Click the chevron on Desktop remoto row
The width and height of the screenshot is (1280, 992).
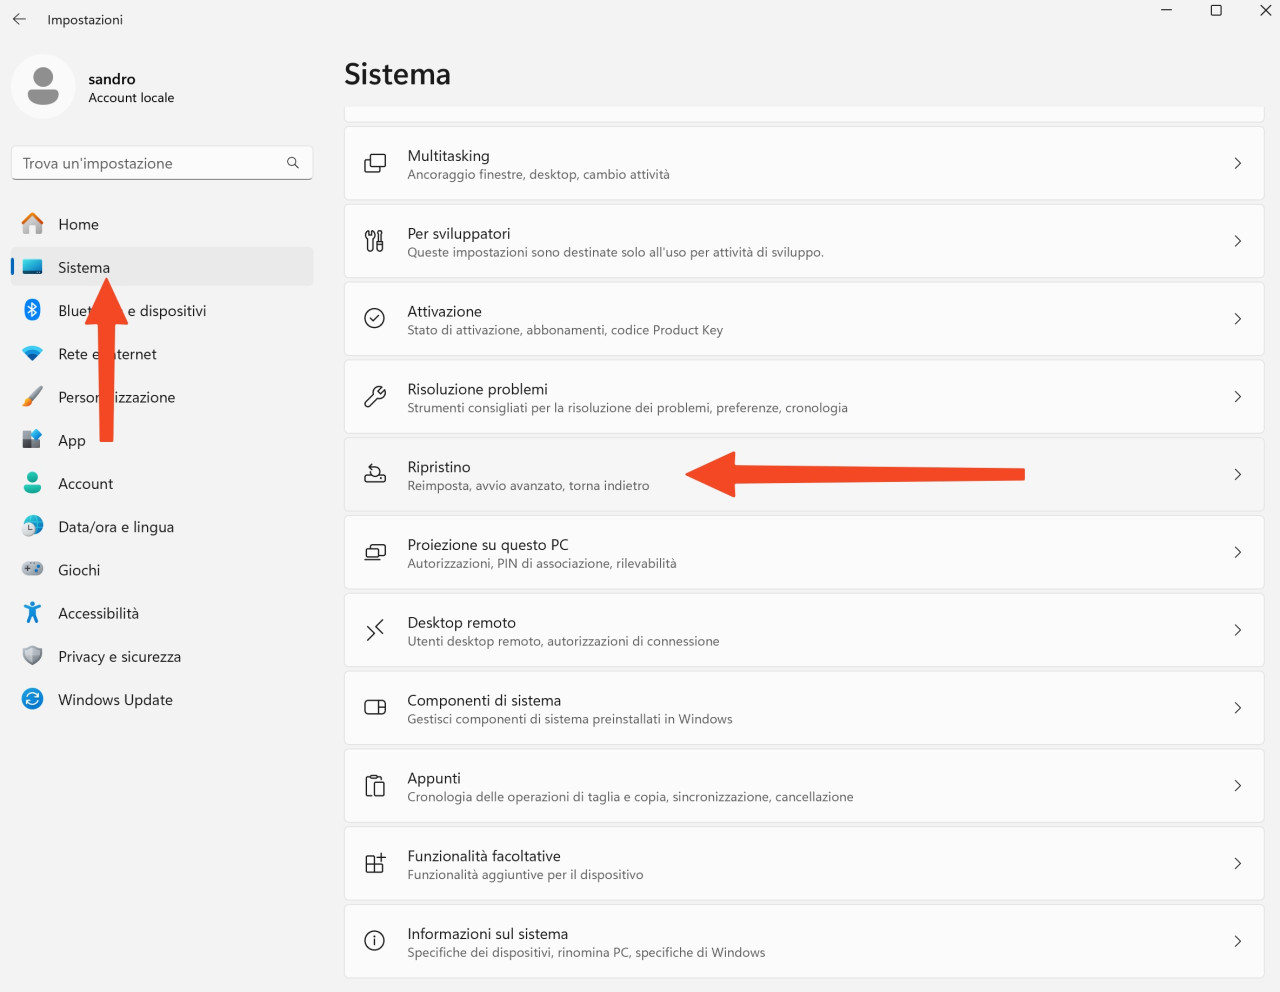[x=1238, y=630]
